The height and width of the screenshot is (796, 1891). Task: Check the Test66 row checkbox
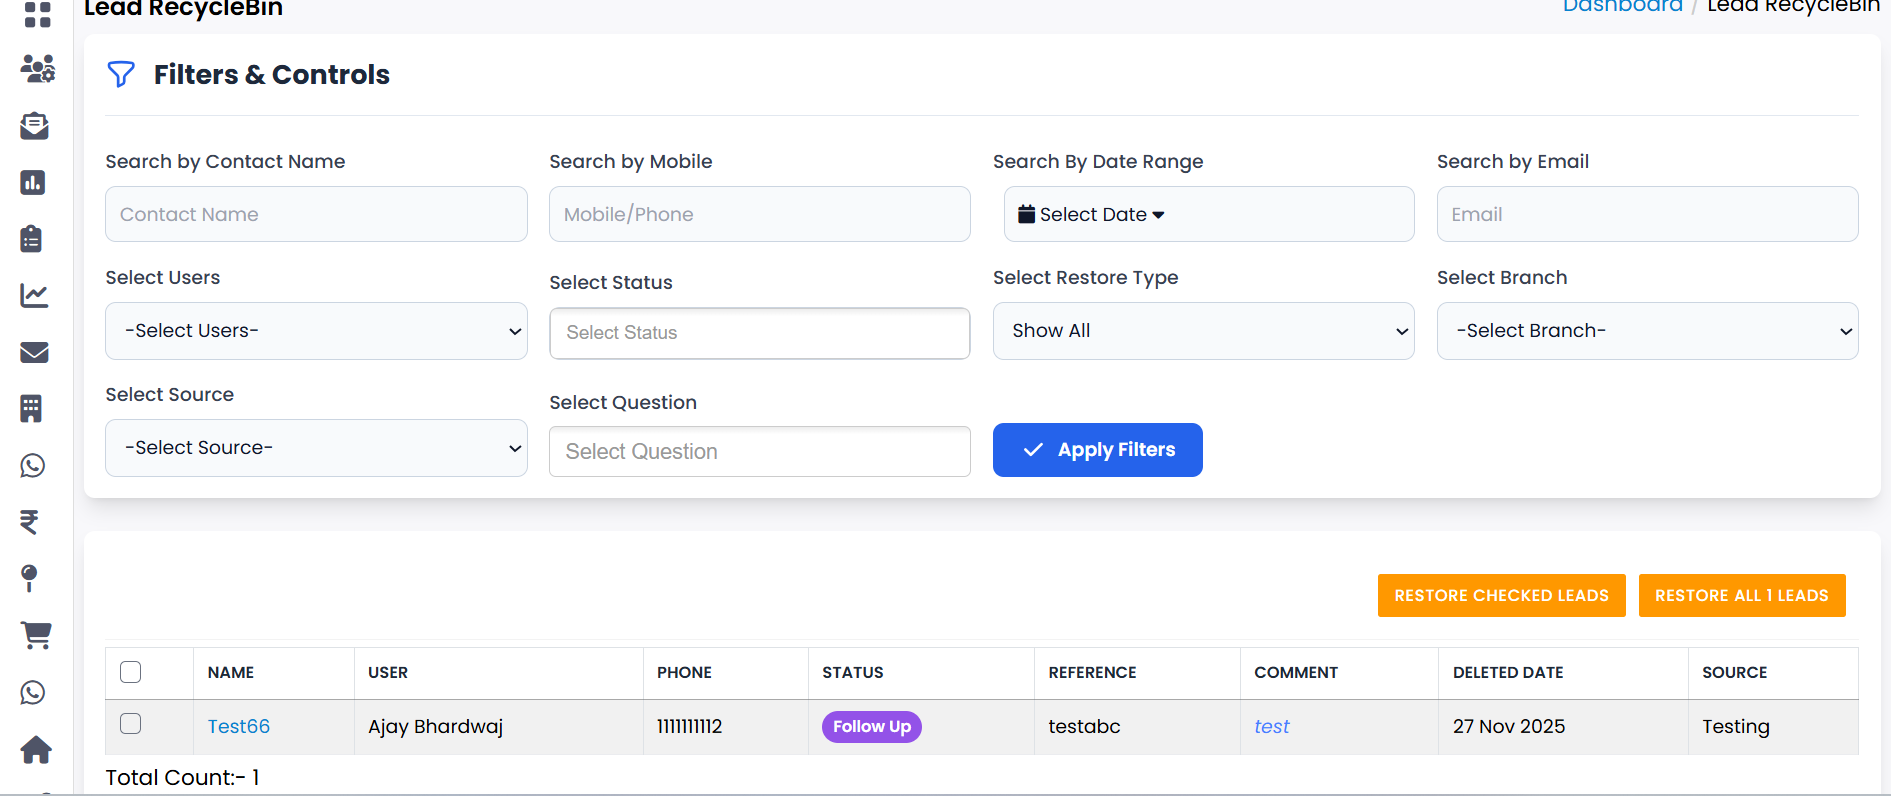click(x=131, y=724)
